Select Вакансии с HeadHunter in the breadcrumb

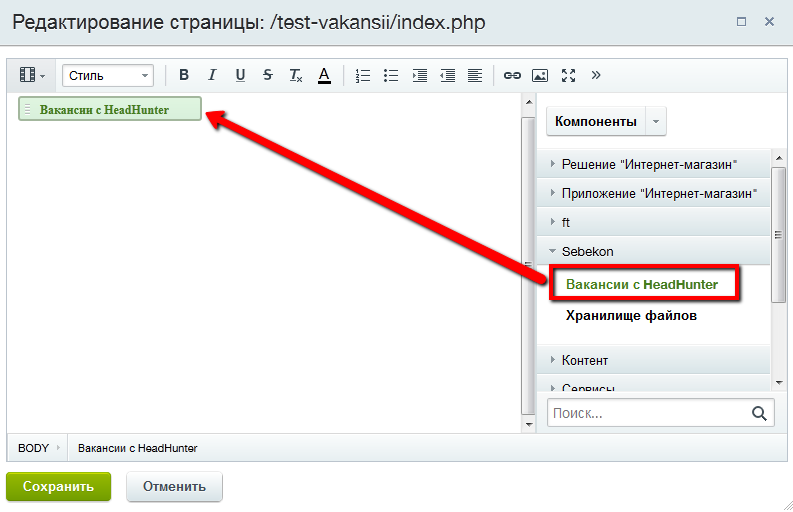pos(138,448)
